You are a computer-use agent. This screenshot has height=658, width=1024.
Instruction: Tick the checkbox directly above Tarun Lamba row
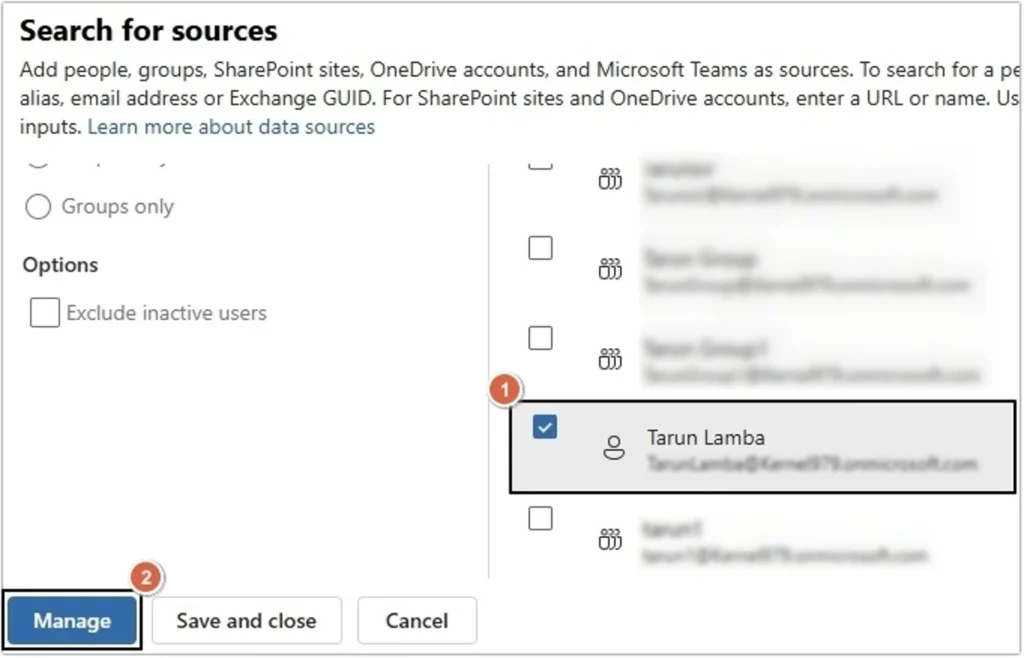[x=540, y=338]
